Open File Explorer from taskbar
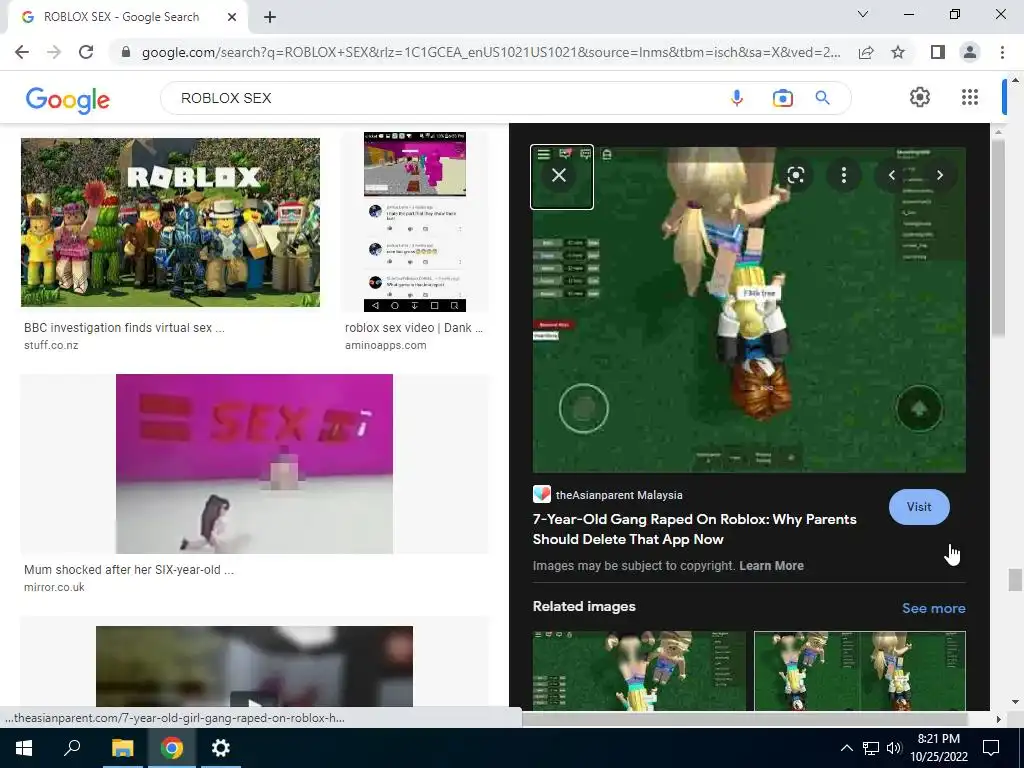 pos(122,748)
